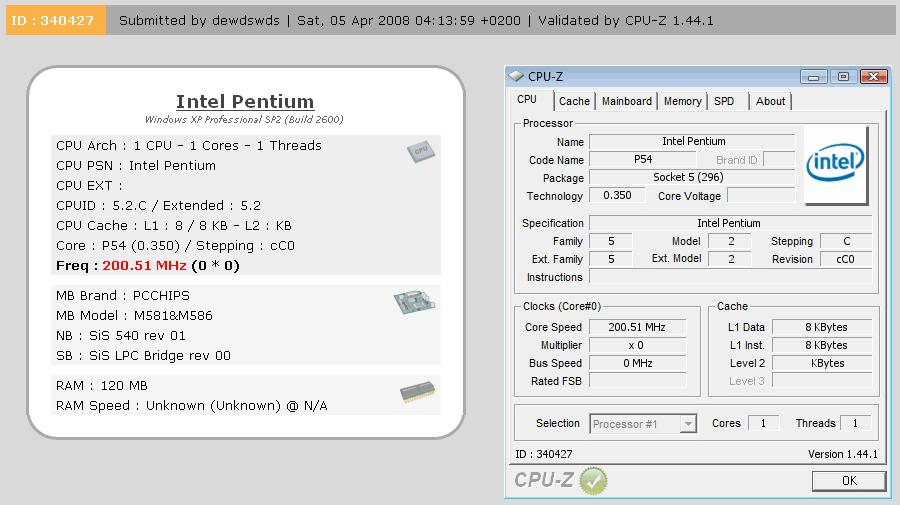
Task: Click 'CPU Cache : L1 : 8 / 8 KB' row
Action: click(174, 226)
